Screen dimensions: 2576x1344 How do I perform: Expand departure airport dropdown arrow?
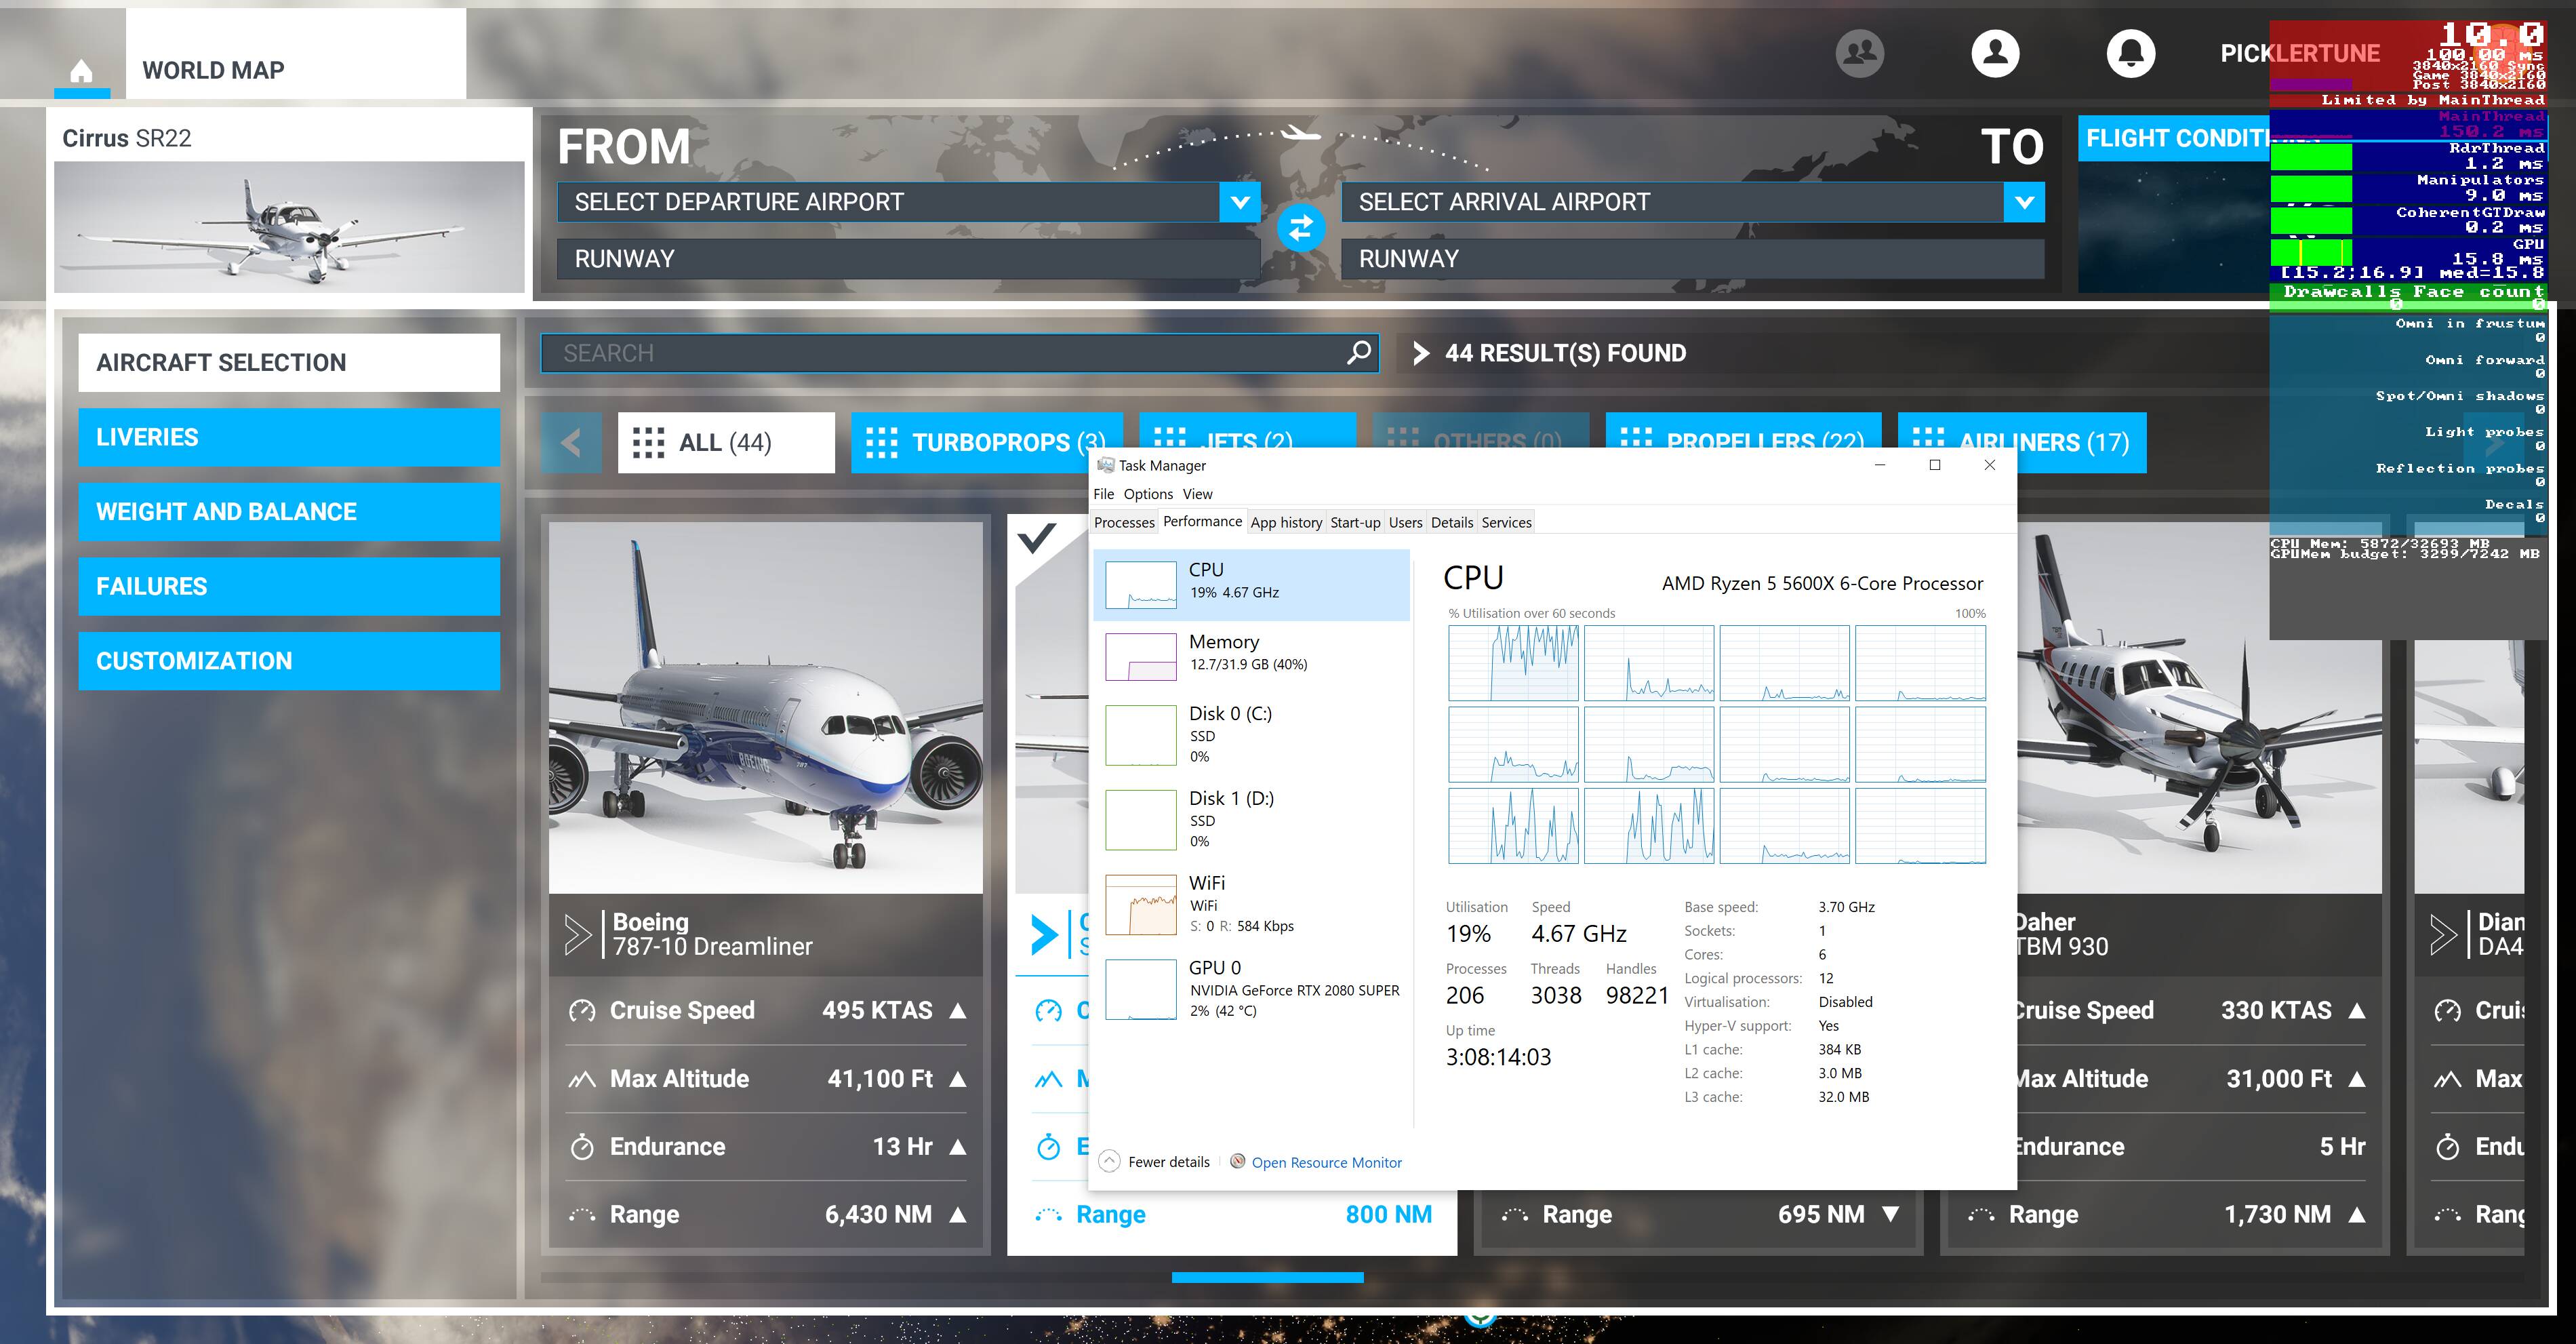(1240, 202)
